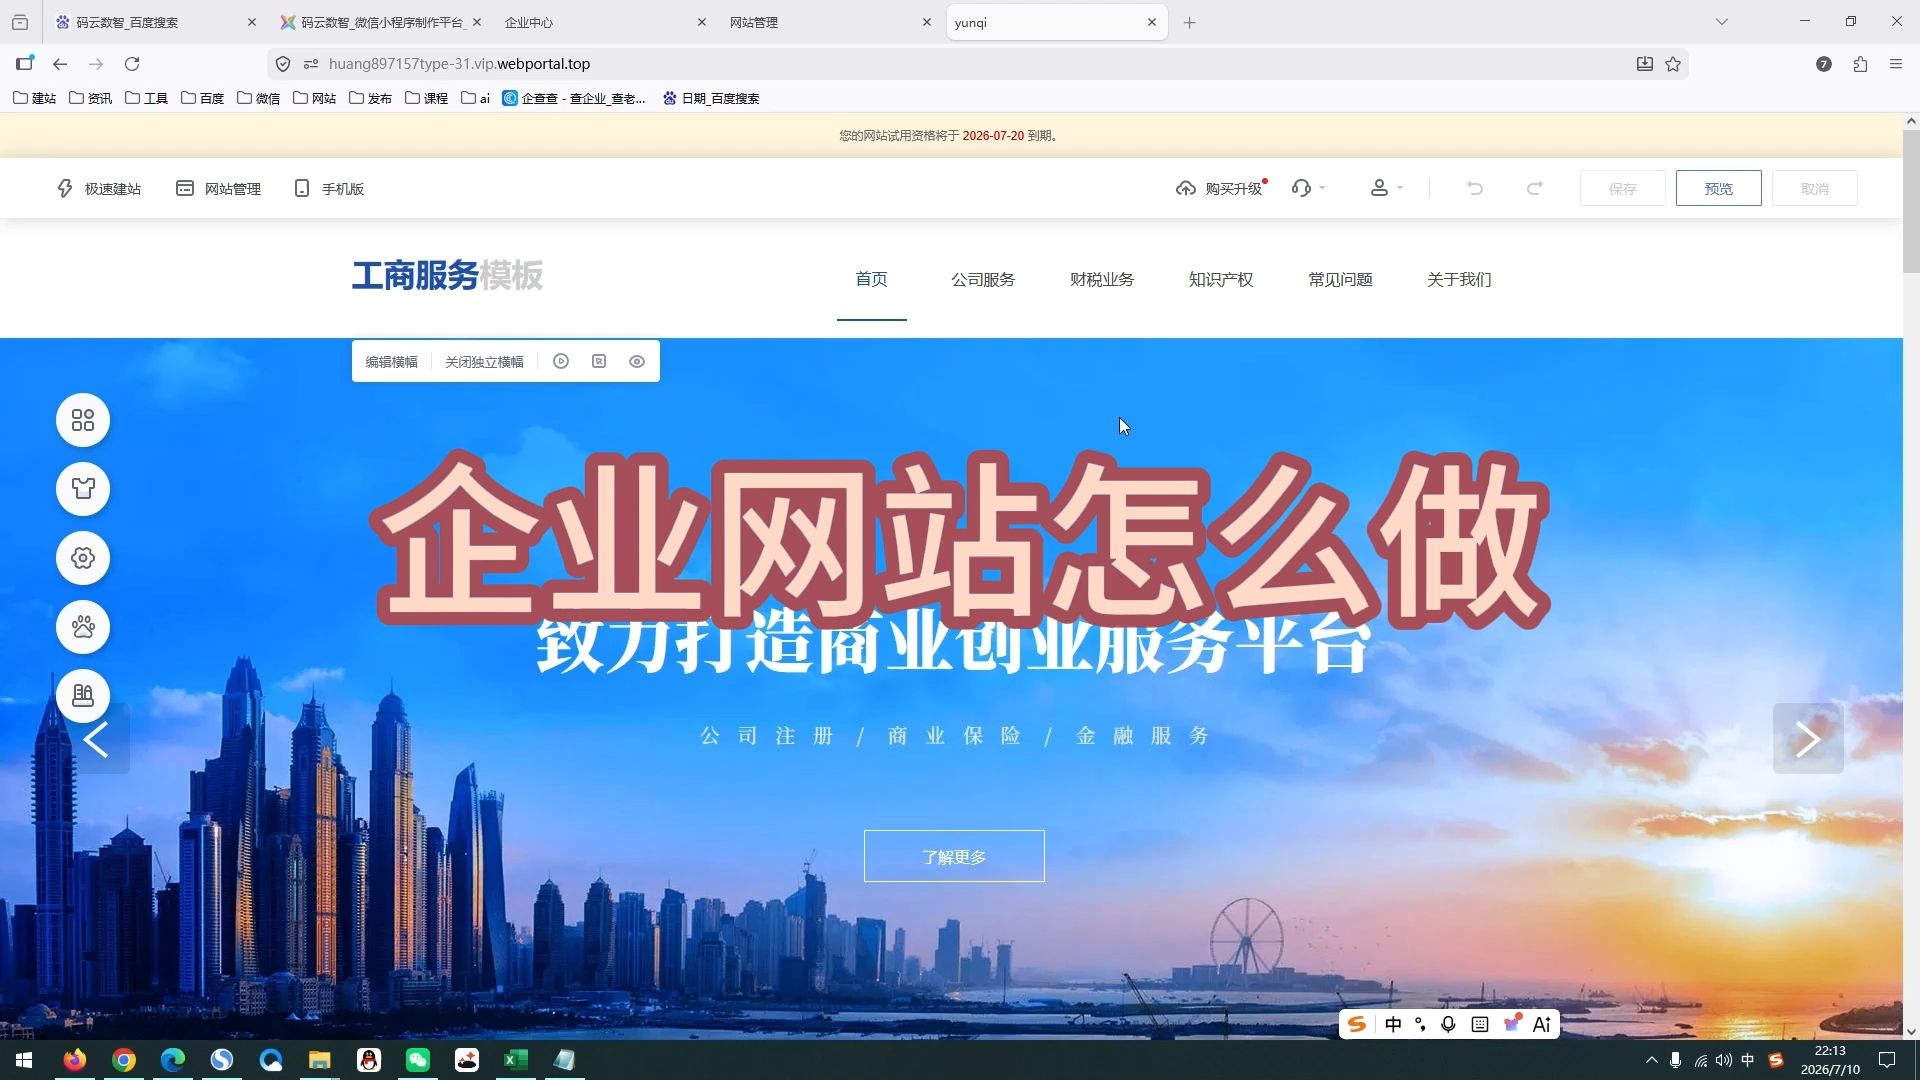Viewport: 1920px width, 1080px height.
Task: Click the undo arrow icon
Action: pos(1474,188)
